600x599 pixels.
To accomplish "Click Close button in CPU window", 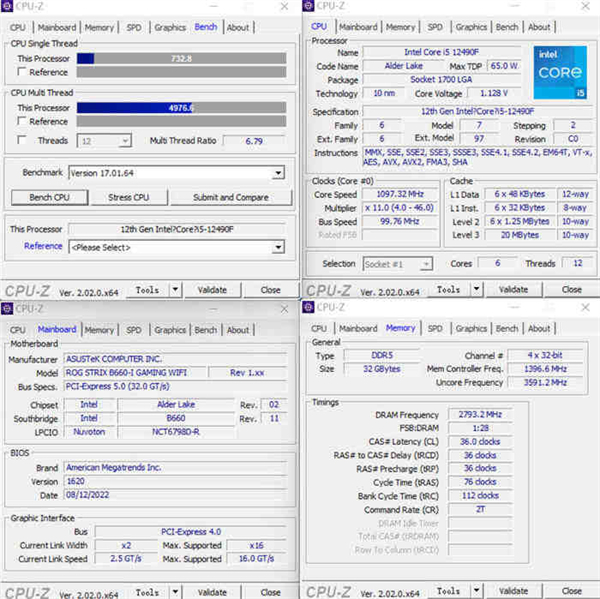I will click(572, 289).
